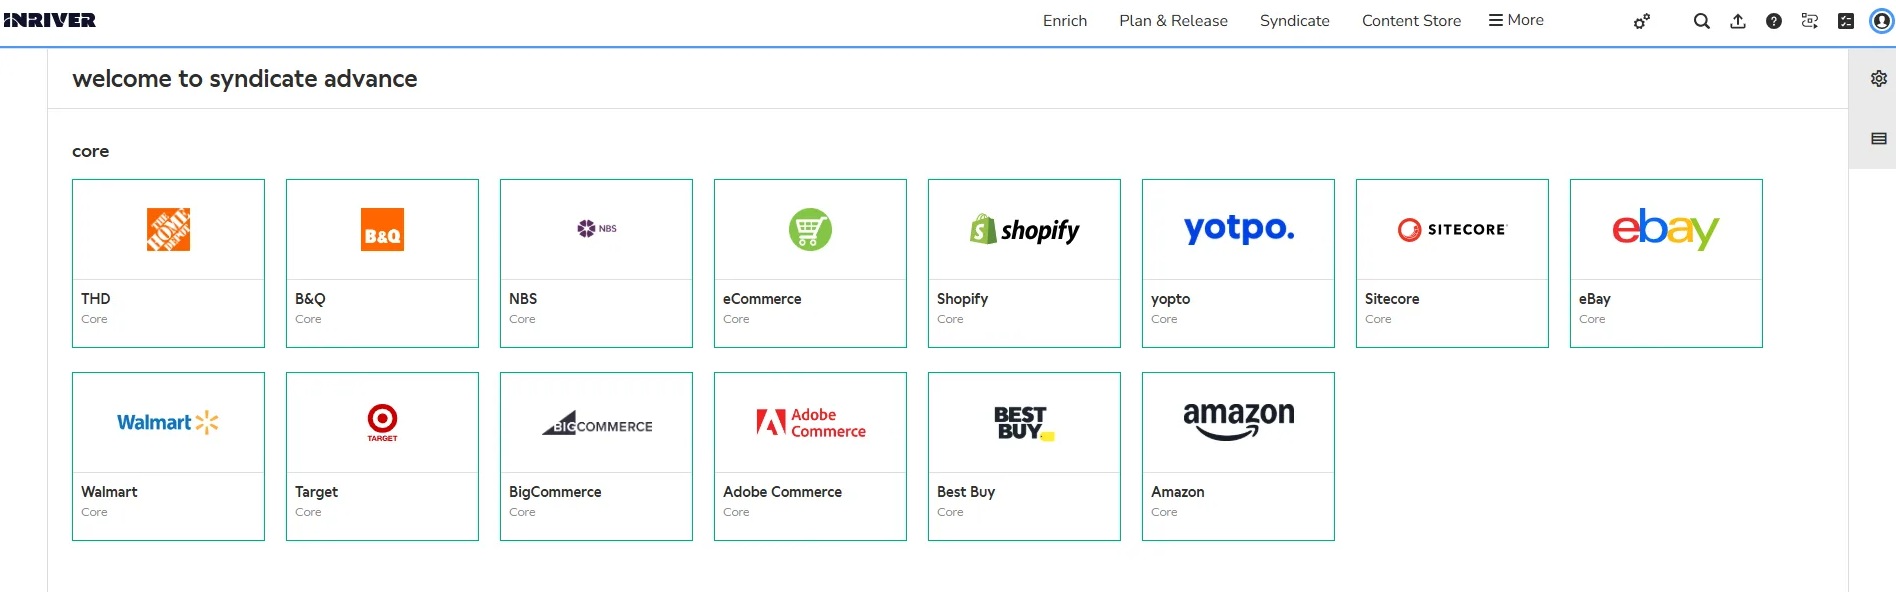
Task: Open the help question mark icon
Action: [1774, 21]
